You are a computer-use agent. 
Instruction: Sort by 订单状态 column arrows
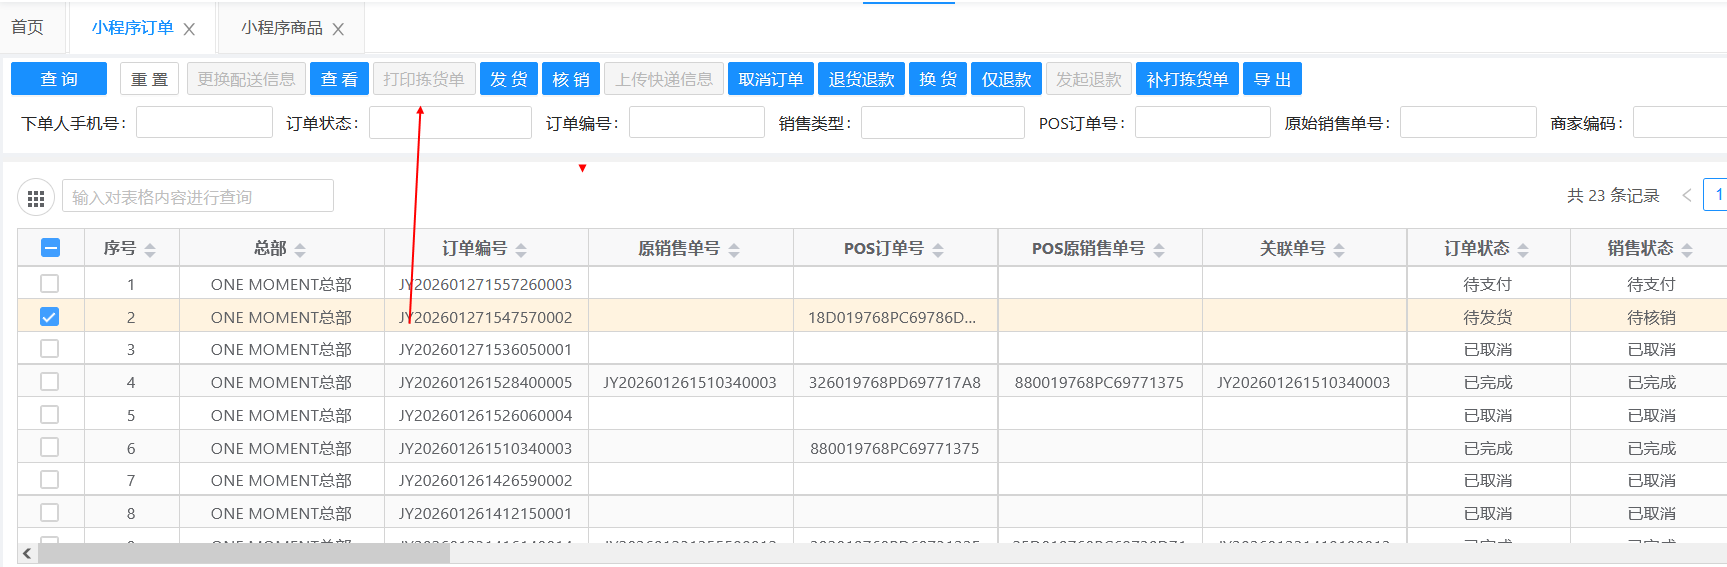(x=1523, y=249)
